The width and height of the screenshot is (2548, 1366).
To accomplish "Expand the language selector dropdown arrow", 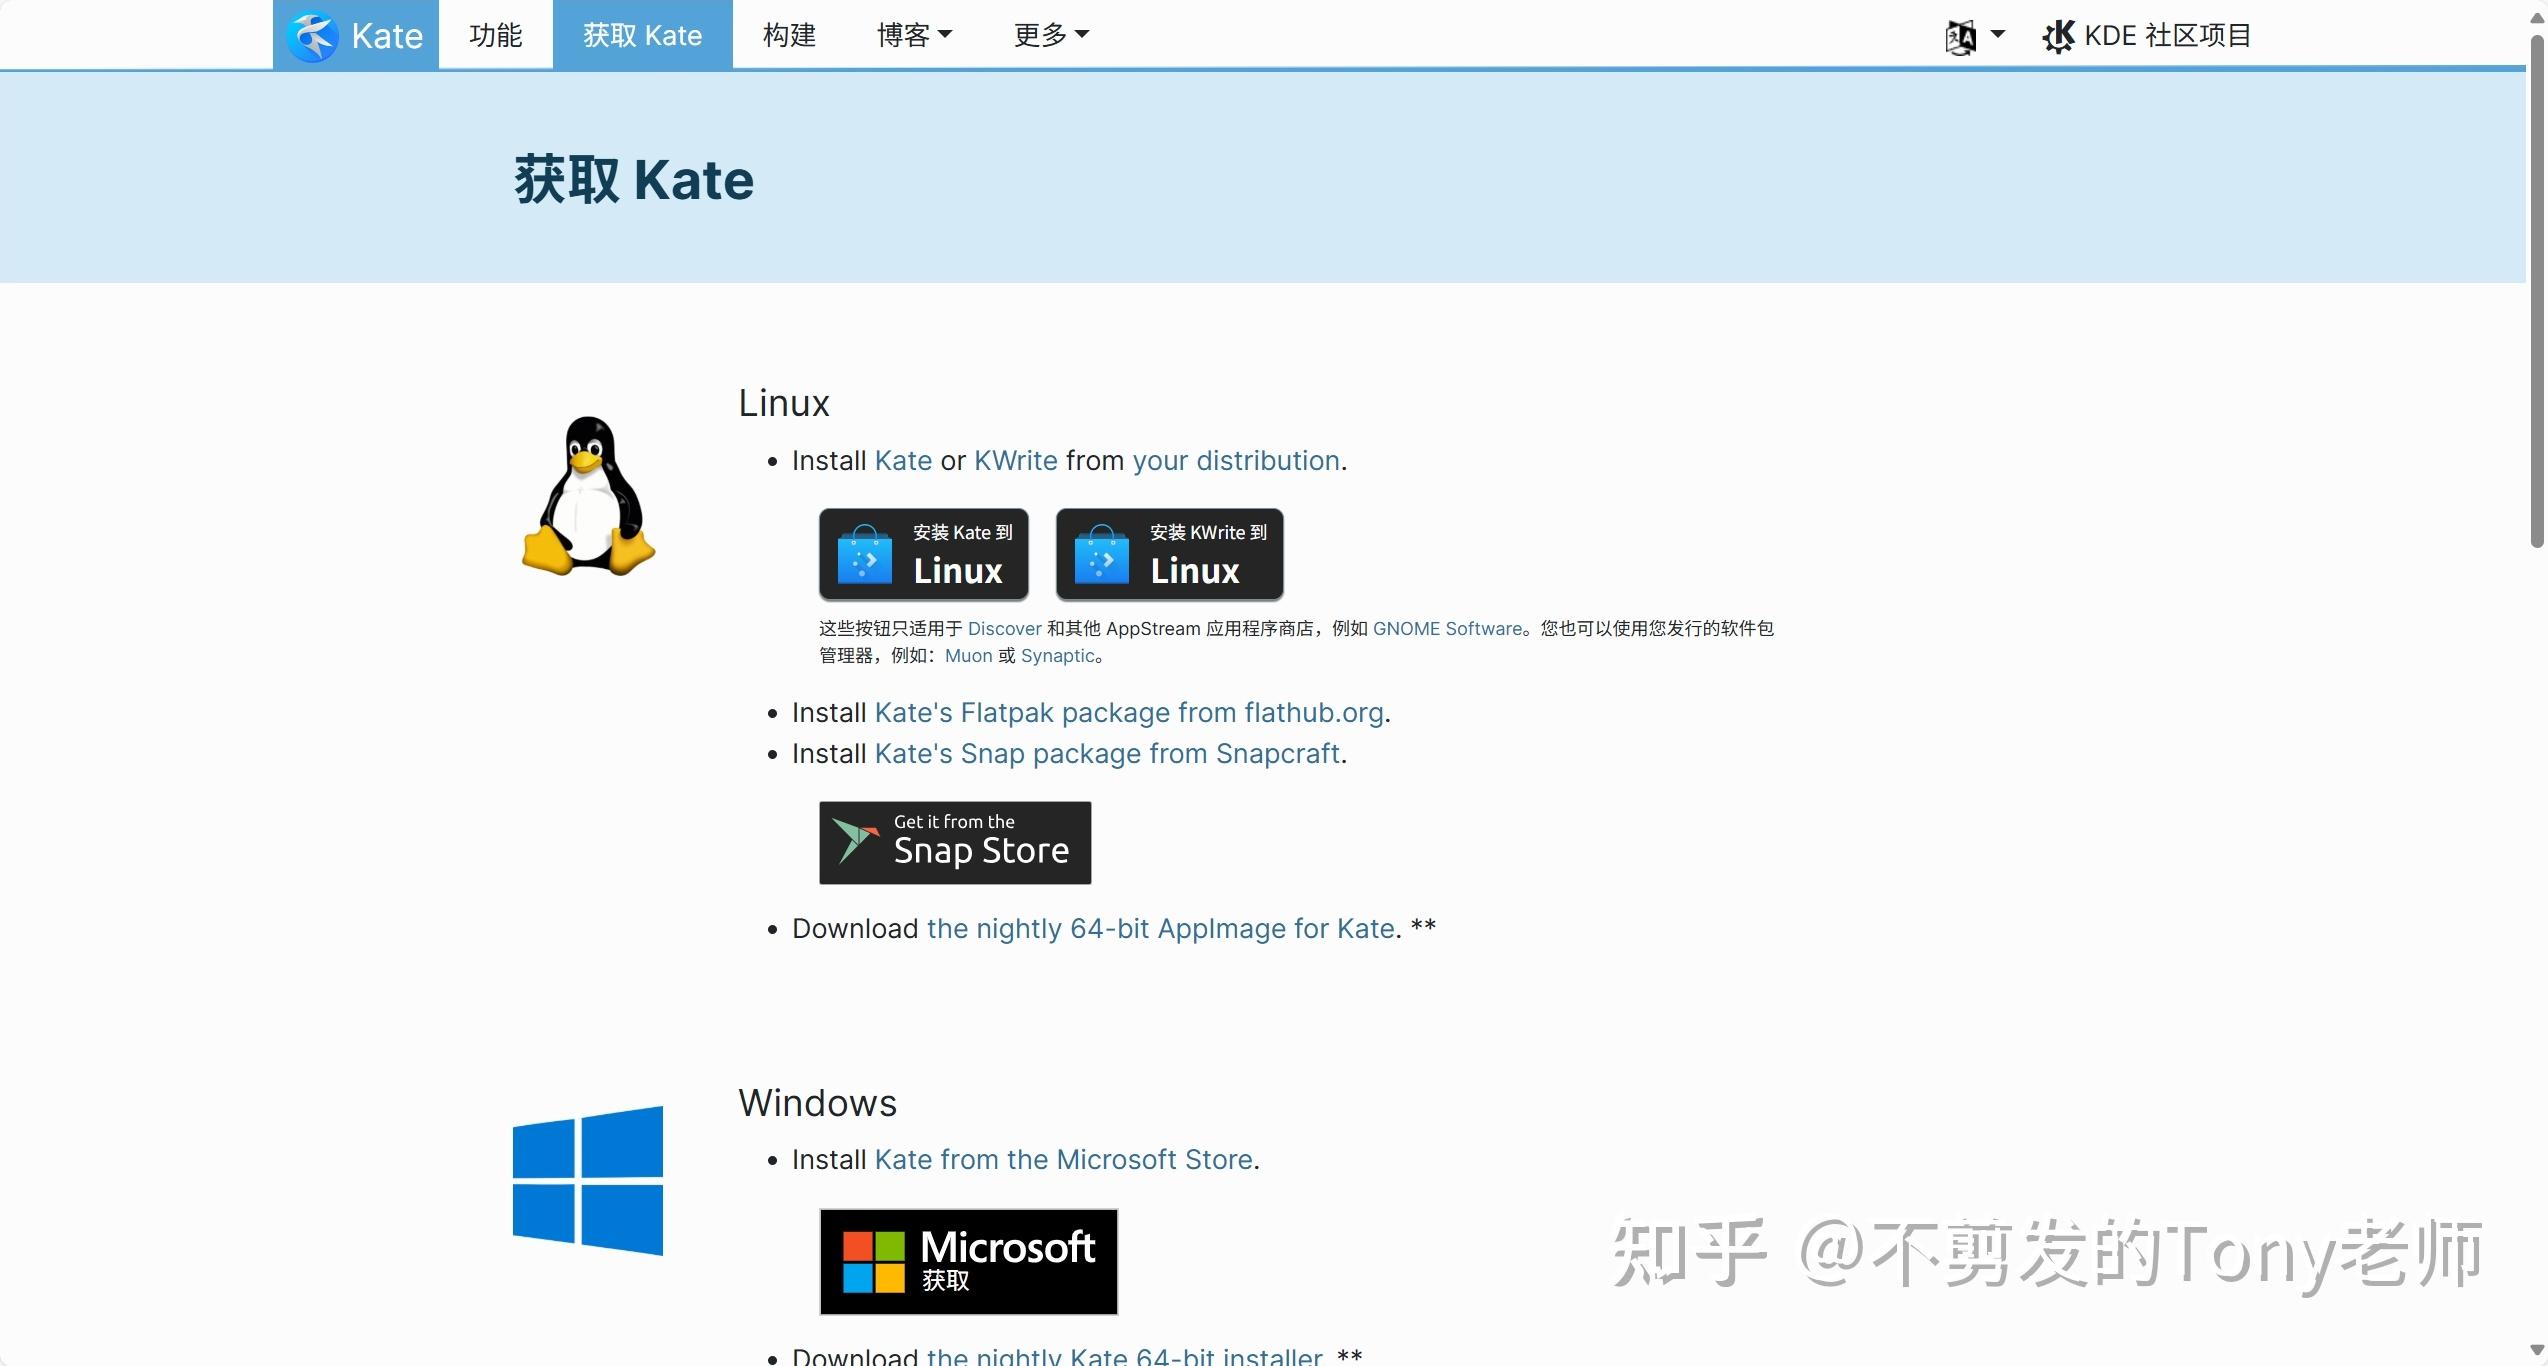I will tap(1998, 35).
